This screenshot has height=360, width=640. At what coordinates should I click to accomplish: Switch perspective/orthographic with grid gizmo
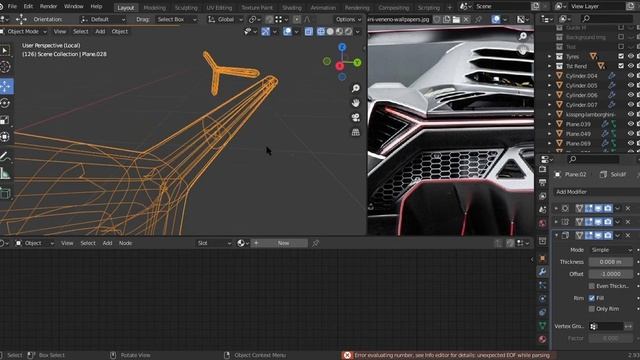click(x=356, y=132)
